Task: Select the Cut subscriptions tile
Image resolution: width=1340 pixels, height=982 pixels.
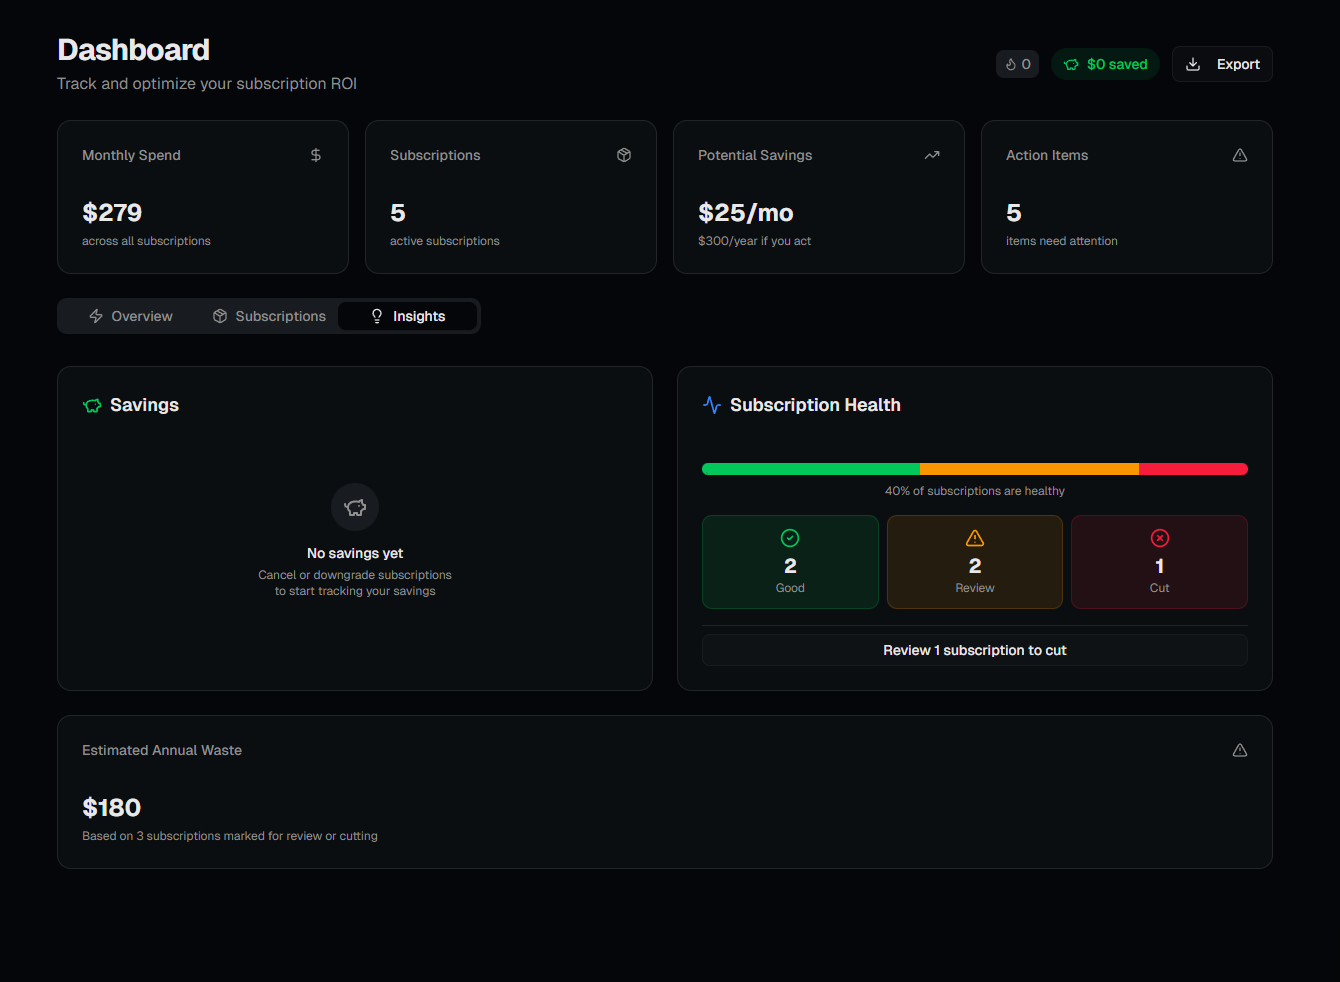Action: [x=1159, y=562]
